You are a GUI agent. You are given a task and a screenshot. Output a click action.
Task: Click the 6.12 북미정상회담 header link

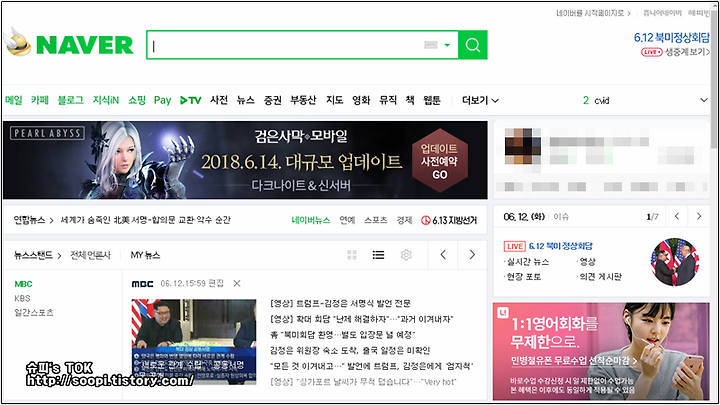(x=672, y=38)
